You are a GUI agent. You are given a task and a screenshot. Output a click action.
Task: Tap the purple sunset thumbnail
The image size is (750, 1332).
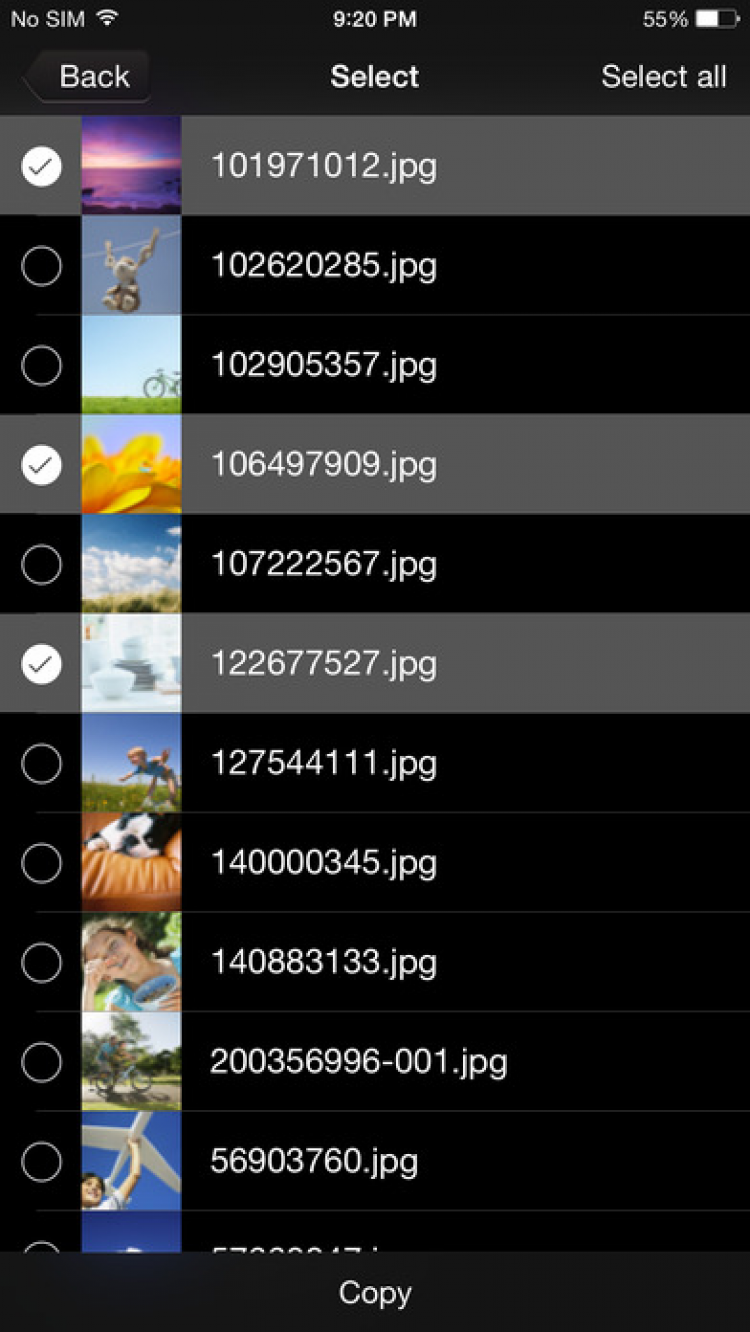tap(131, 166)
